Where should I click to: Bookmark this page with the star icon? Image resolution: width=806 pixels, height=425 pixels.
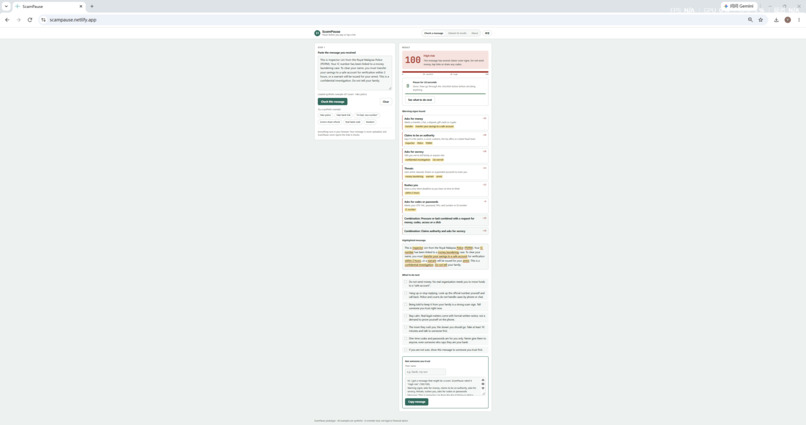(761, 20)
